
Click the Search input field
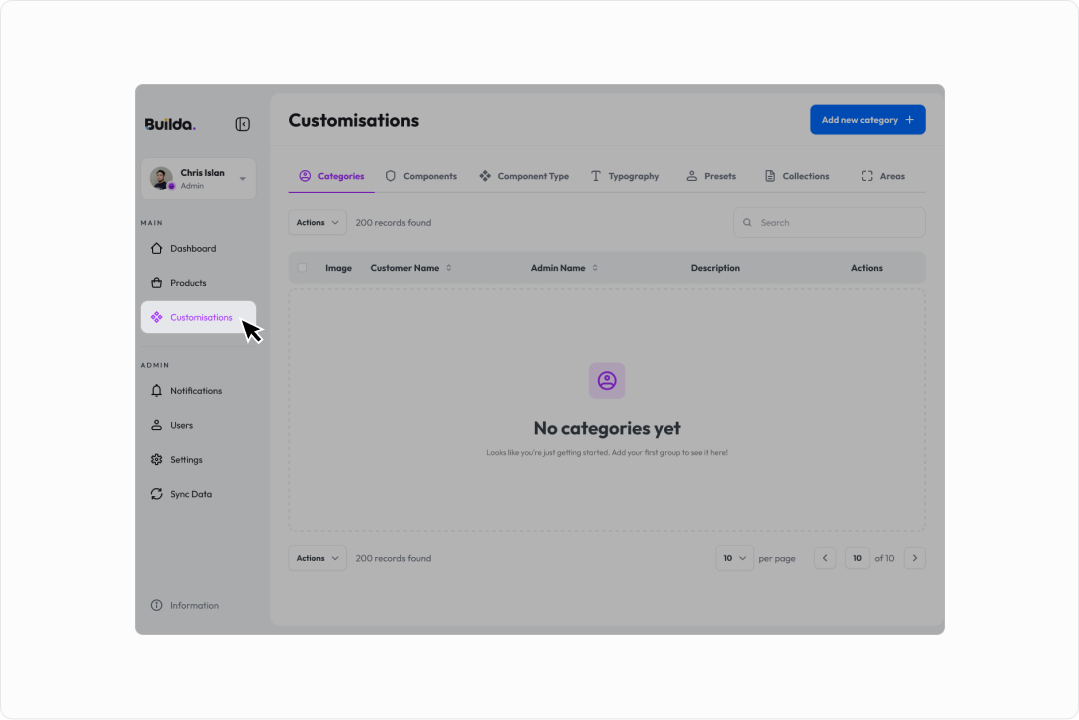(829, 222)
